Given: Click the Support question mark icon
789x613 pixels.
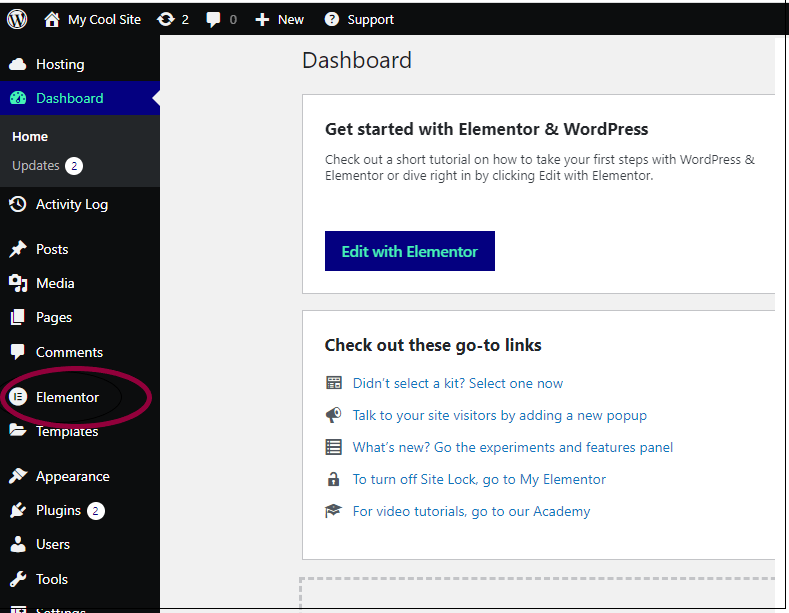Looking at the screenshot, I should (332, 19).
